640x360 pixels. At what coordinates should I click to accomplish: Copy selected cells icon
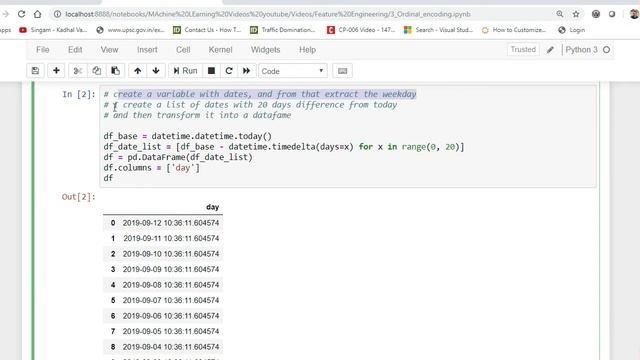tap(96, 71)
